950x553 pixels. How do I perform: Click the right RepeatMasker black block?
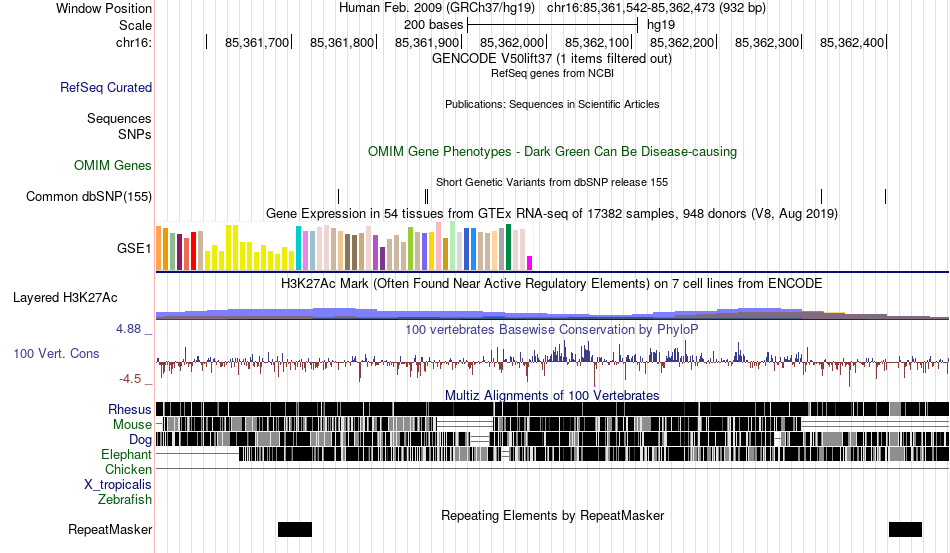pos(905,529)
